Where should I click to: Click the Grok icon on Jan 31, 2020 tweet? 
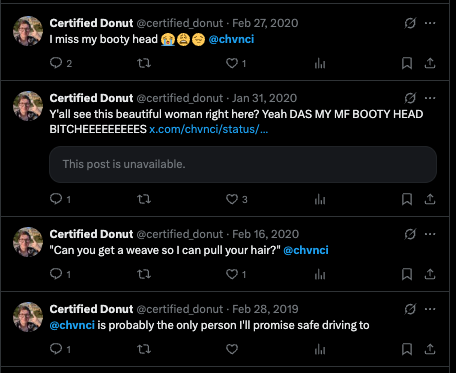410,98
